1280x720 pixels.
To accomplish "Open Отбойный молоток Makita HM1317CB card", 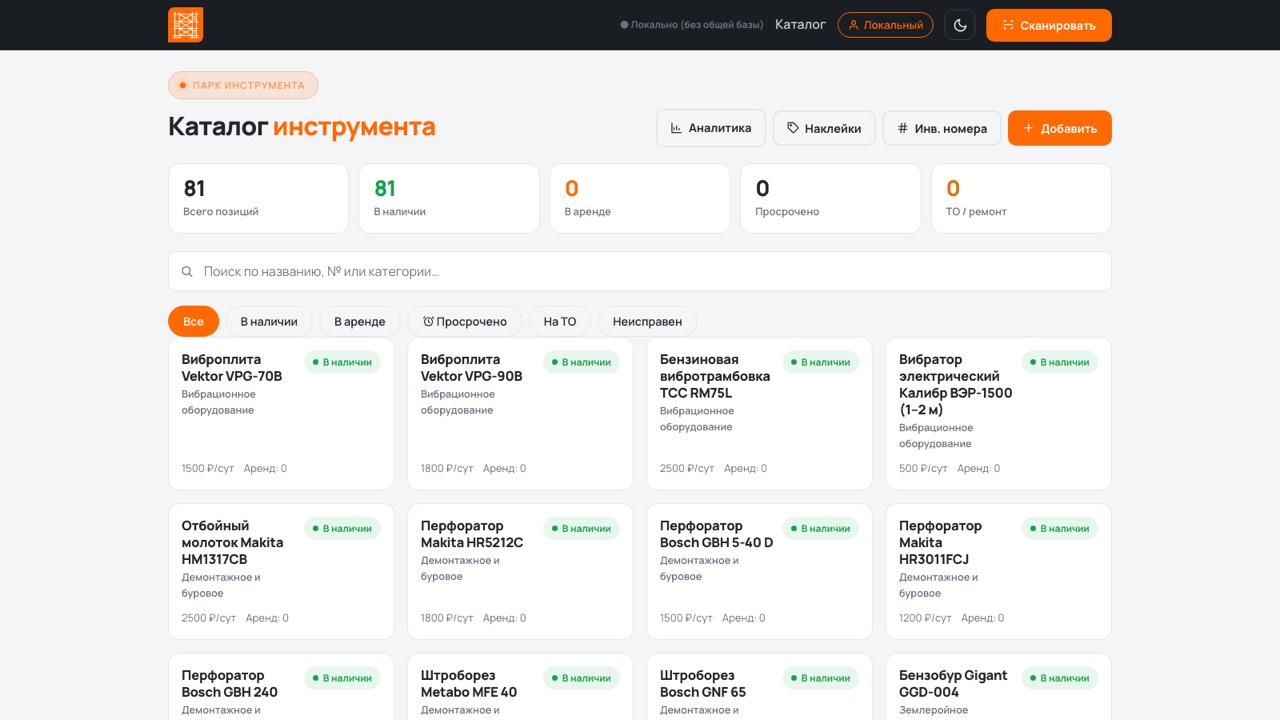I will coord(281,572).
